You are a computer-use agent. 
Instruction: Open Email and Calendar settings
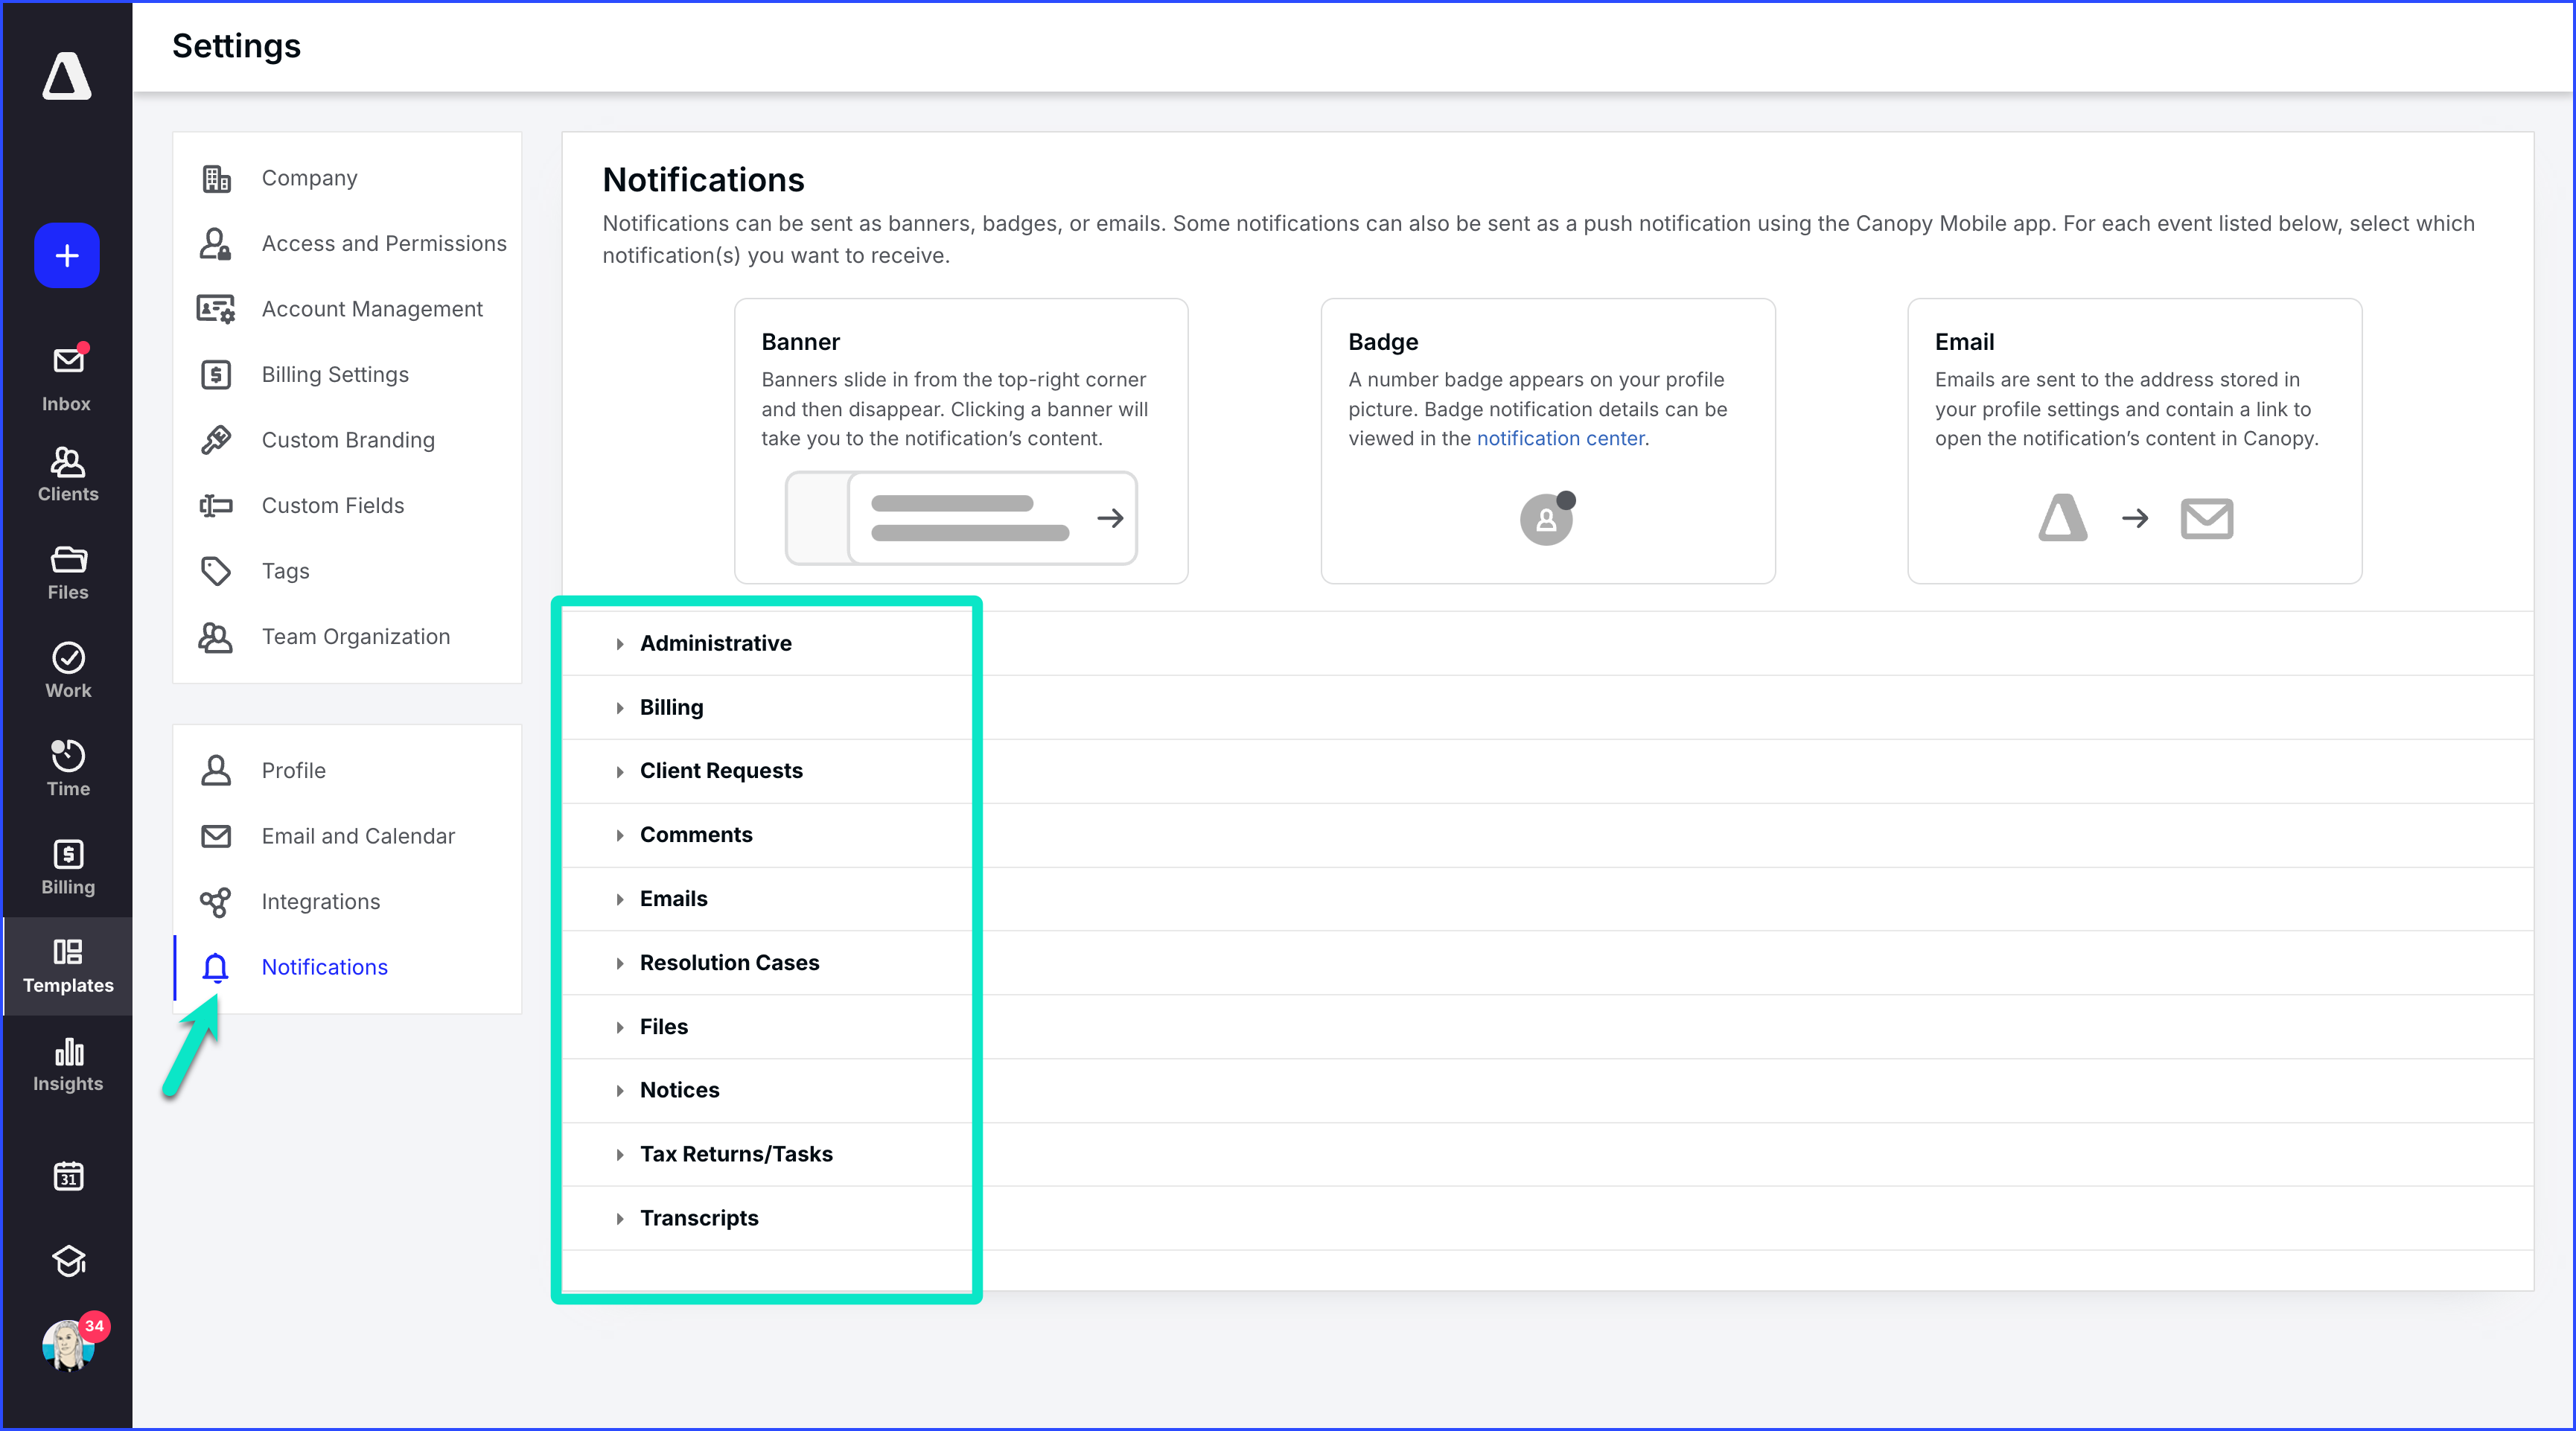357,836
